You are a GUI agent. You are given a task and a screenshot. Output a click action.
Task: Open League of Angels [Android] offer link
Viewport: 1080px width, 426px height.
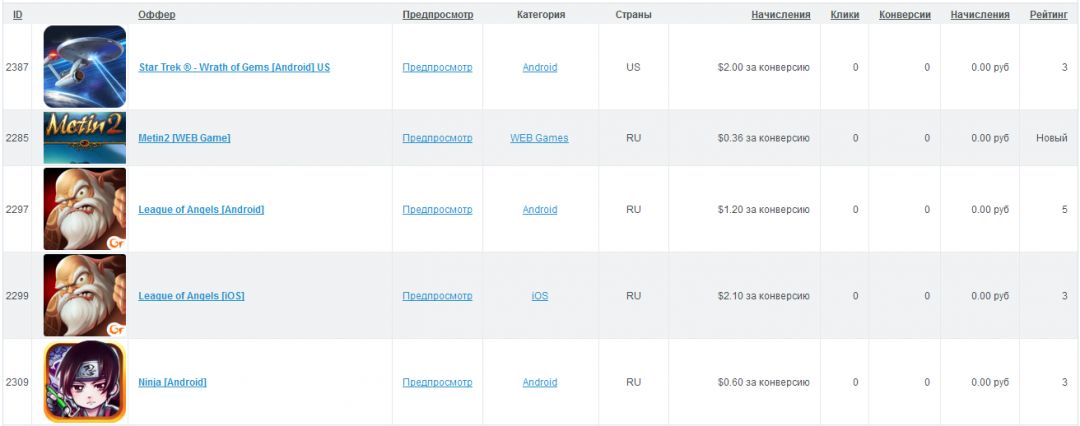coord(201,210)
